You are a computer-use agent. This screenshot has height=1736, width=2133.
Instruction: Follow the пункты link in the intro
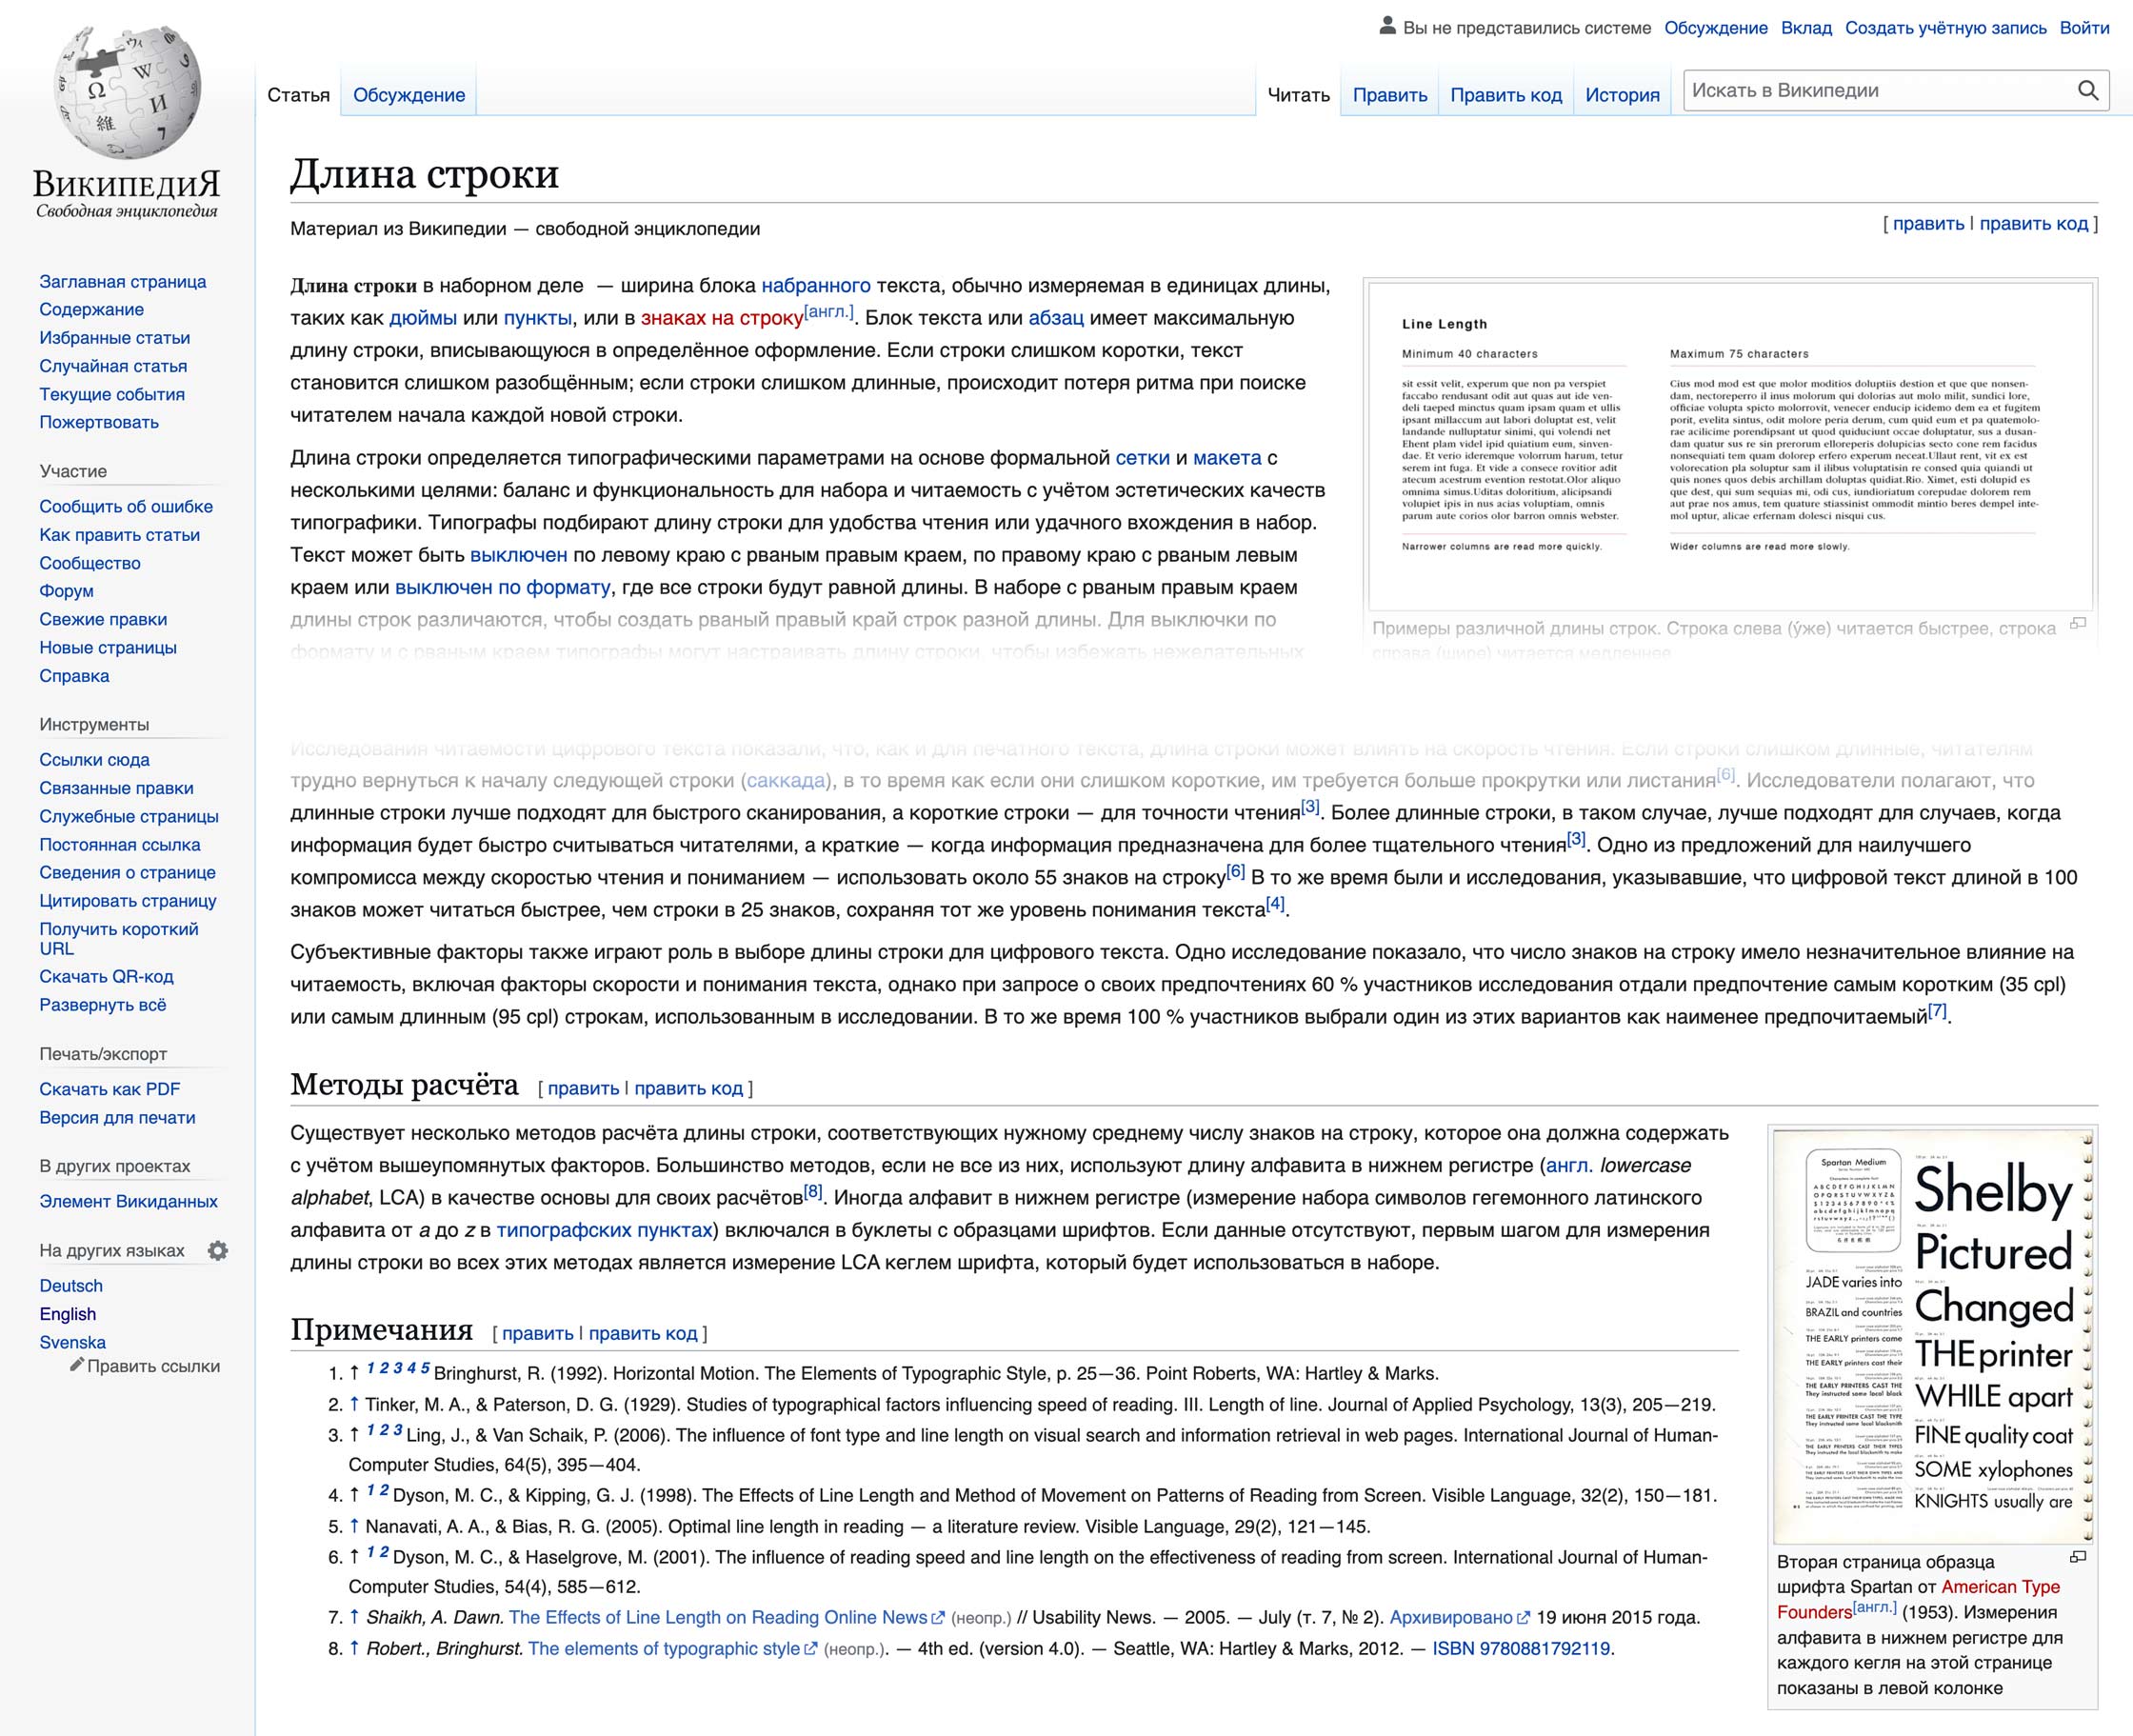[x=537, y=318]
